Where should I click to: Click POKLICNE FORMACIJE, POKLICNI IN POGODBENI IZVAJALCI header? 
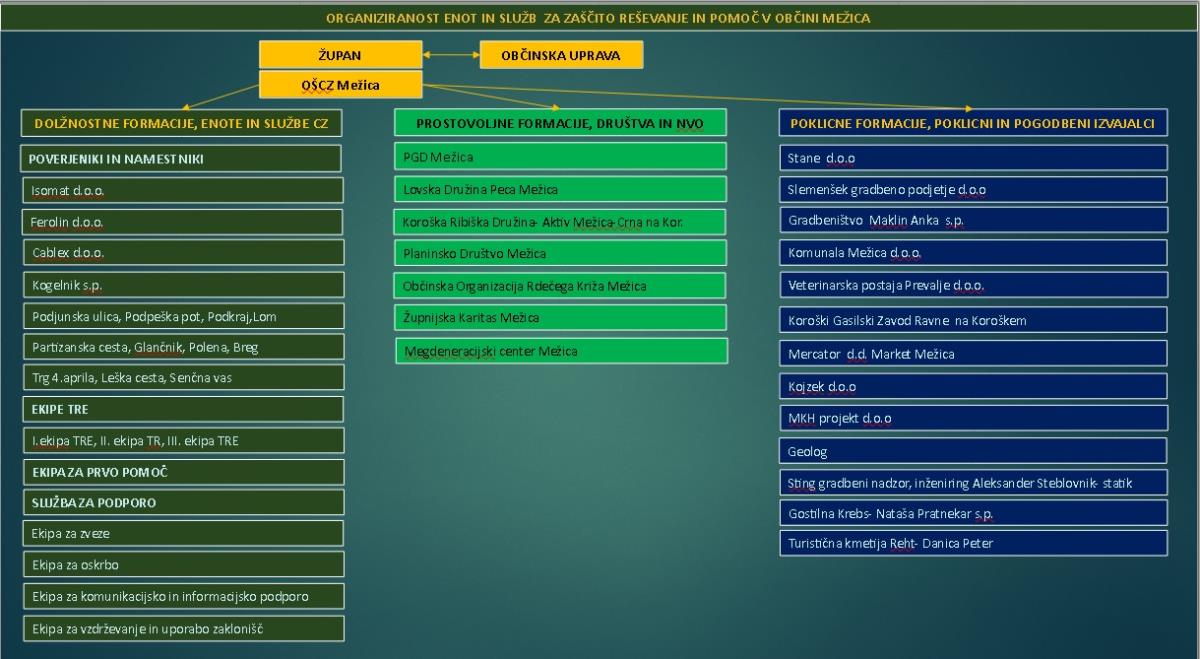pos(973,123)
